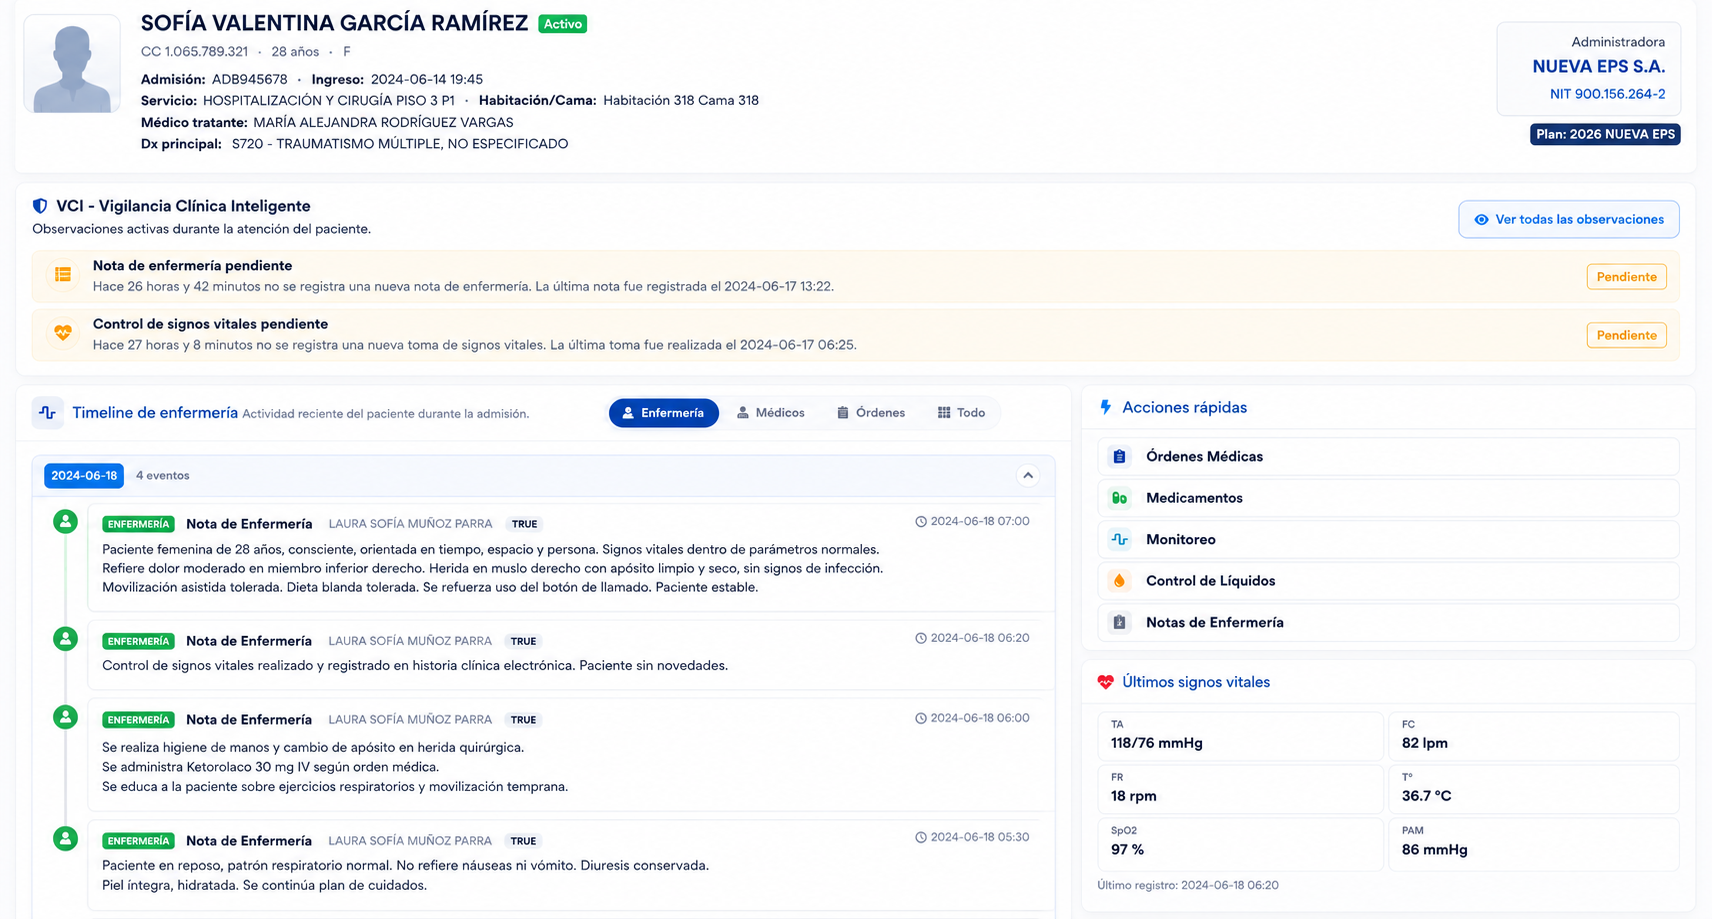Click the NIT 900.156.264-2 link

pos(1607,94)
